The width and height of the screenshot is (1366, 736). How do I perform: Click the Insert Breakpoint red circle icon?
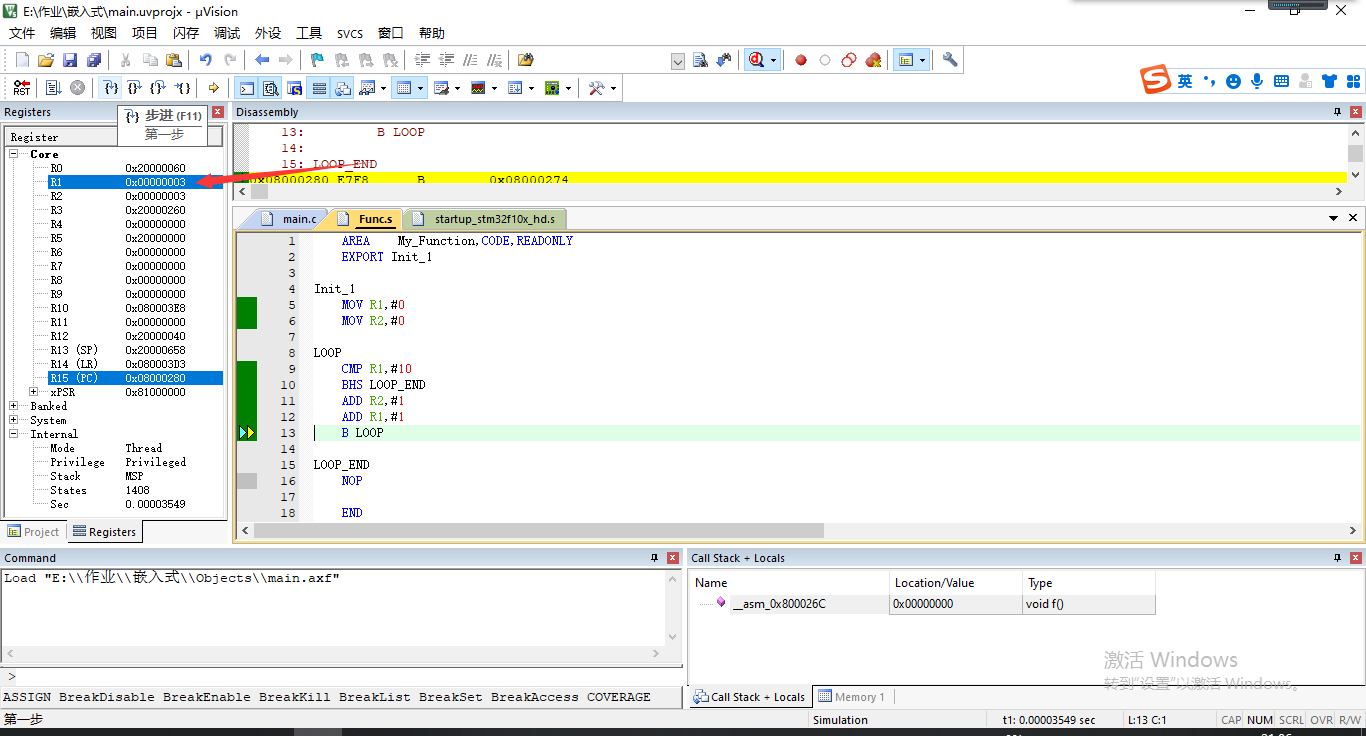[x=800, y=60]
